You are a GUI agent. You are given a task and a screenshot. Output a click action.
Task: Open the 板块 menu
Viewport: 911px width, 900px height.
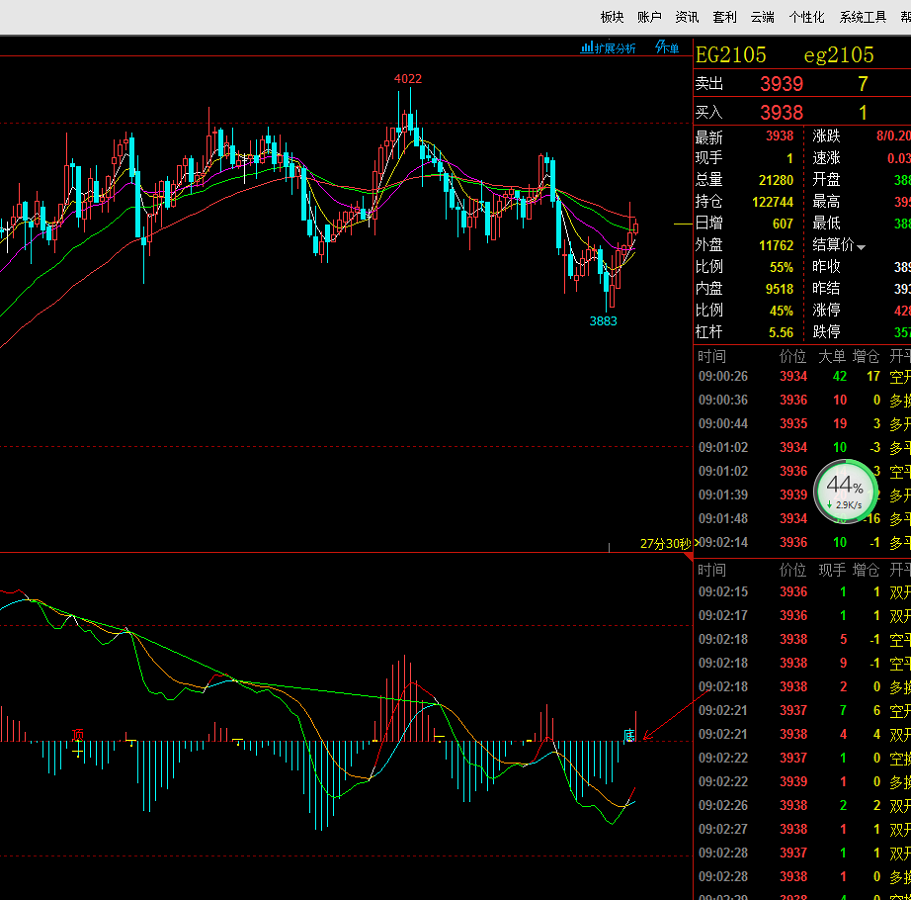point(612,17)
